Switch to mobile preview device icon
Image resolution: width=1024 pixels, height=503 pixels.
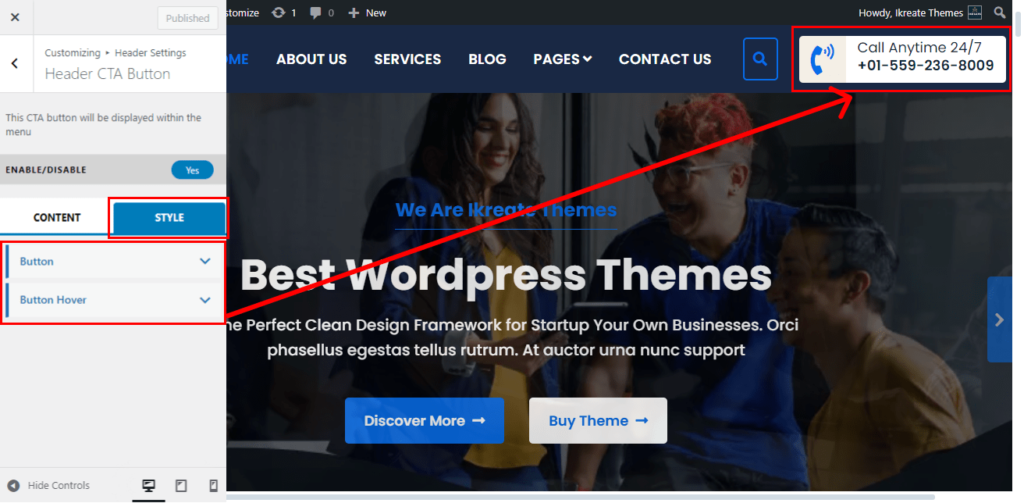coord(213,485)
